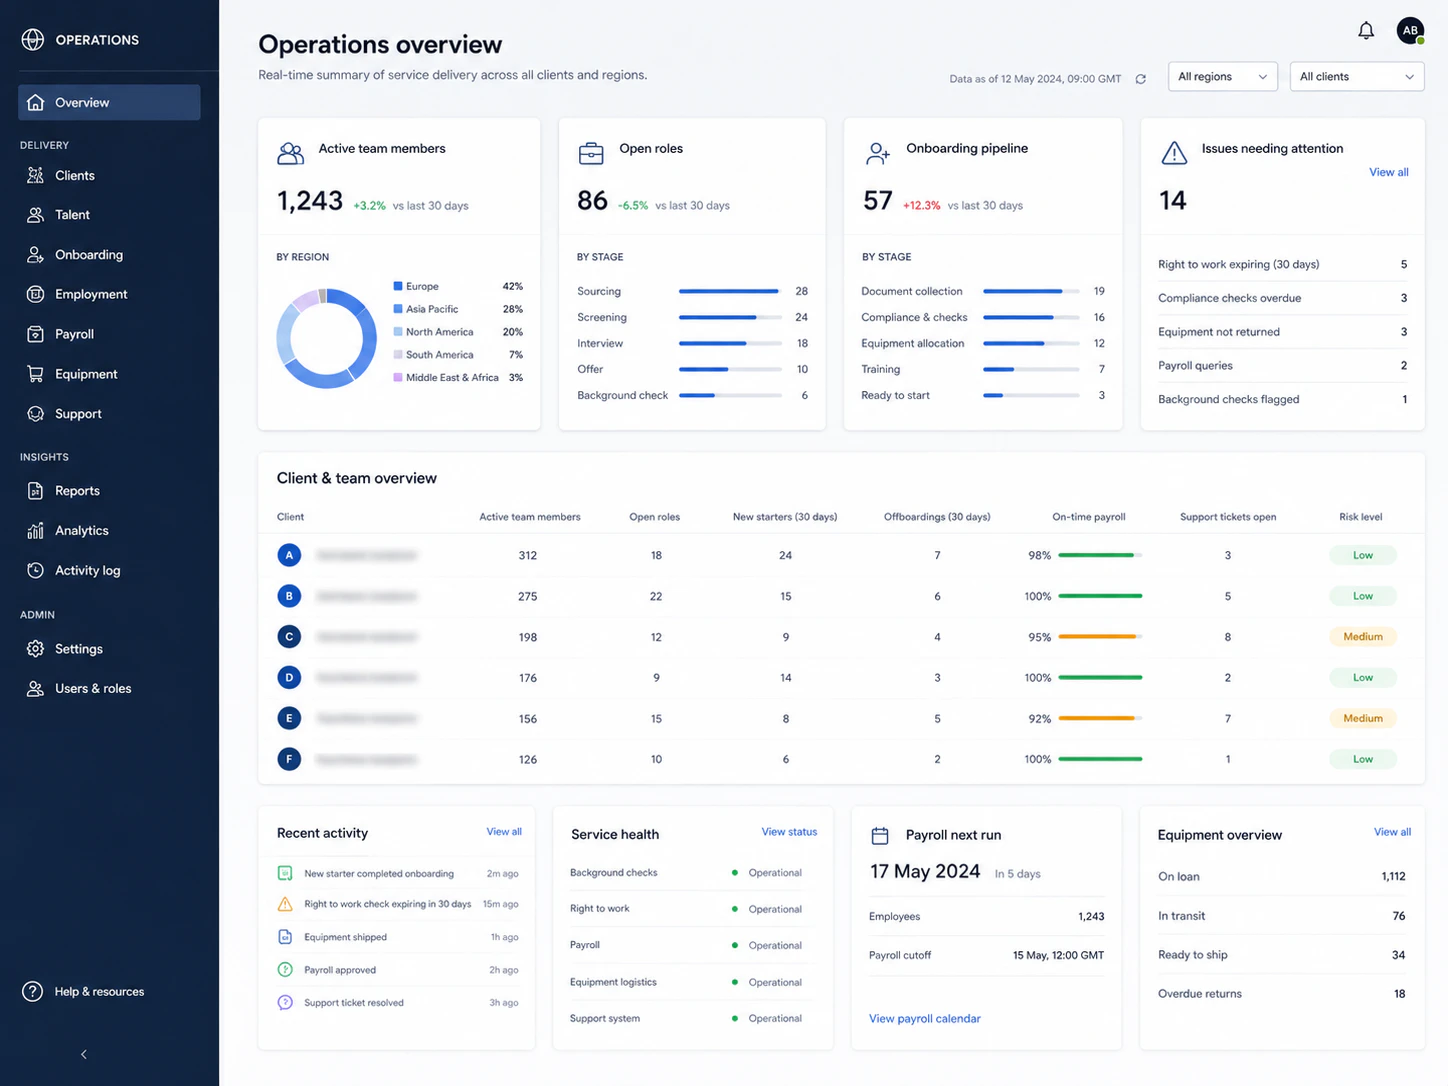Click View all in Equipment overview
This screenshot has width=1448, height=1086.
click(1392, 832)
